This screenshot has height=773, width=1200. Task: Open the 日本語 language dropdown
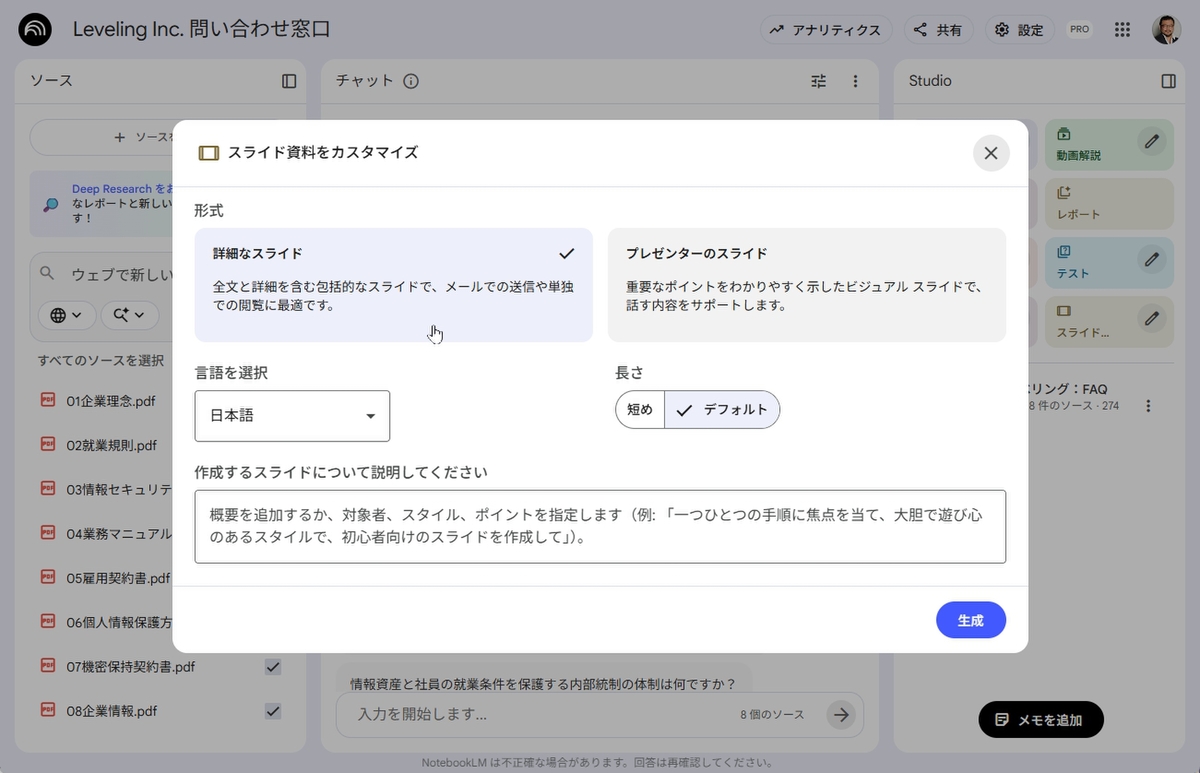point(292,416)
